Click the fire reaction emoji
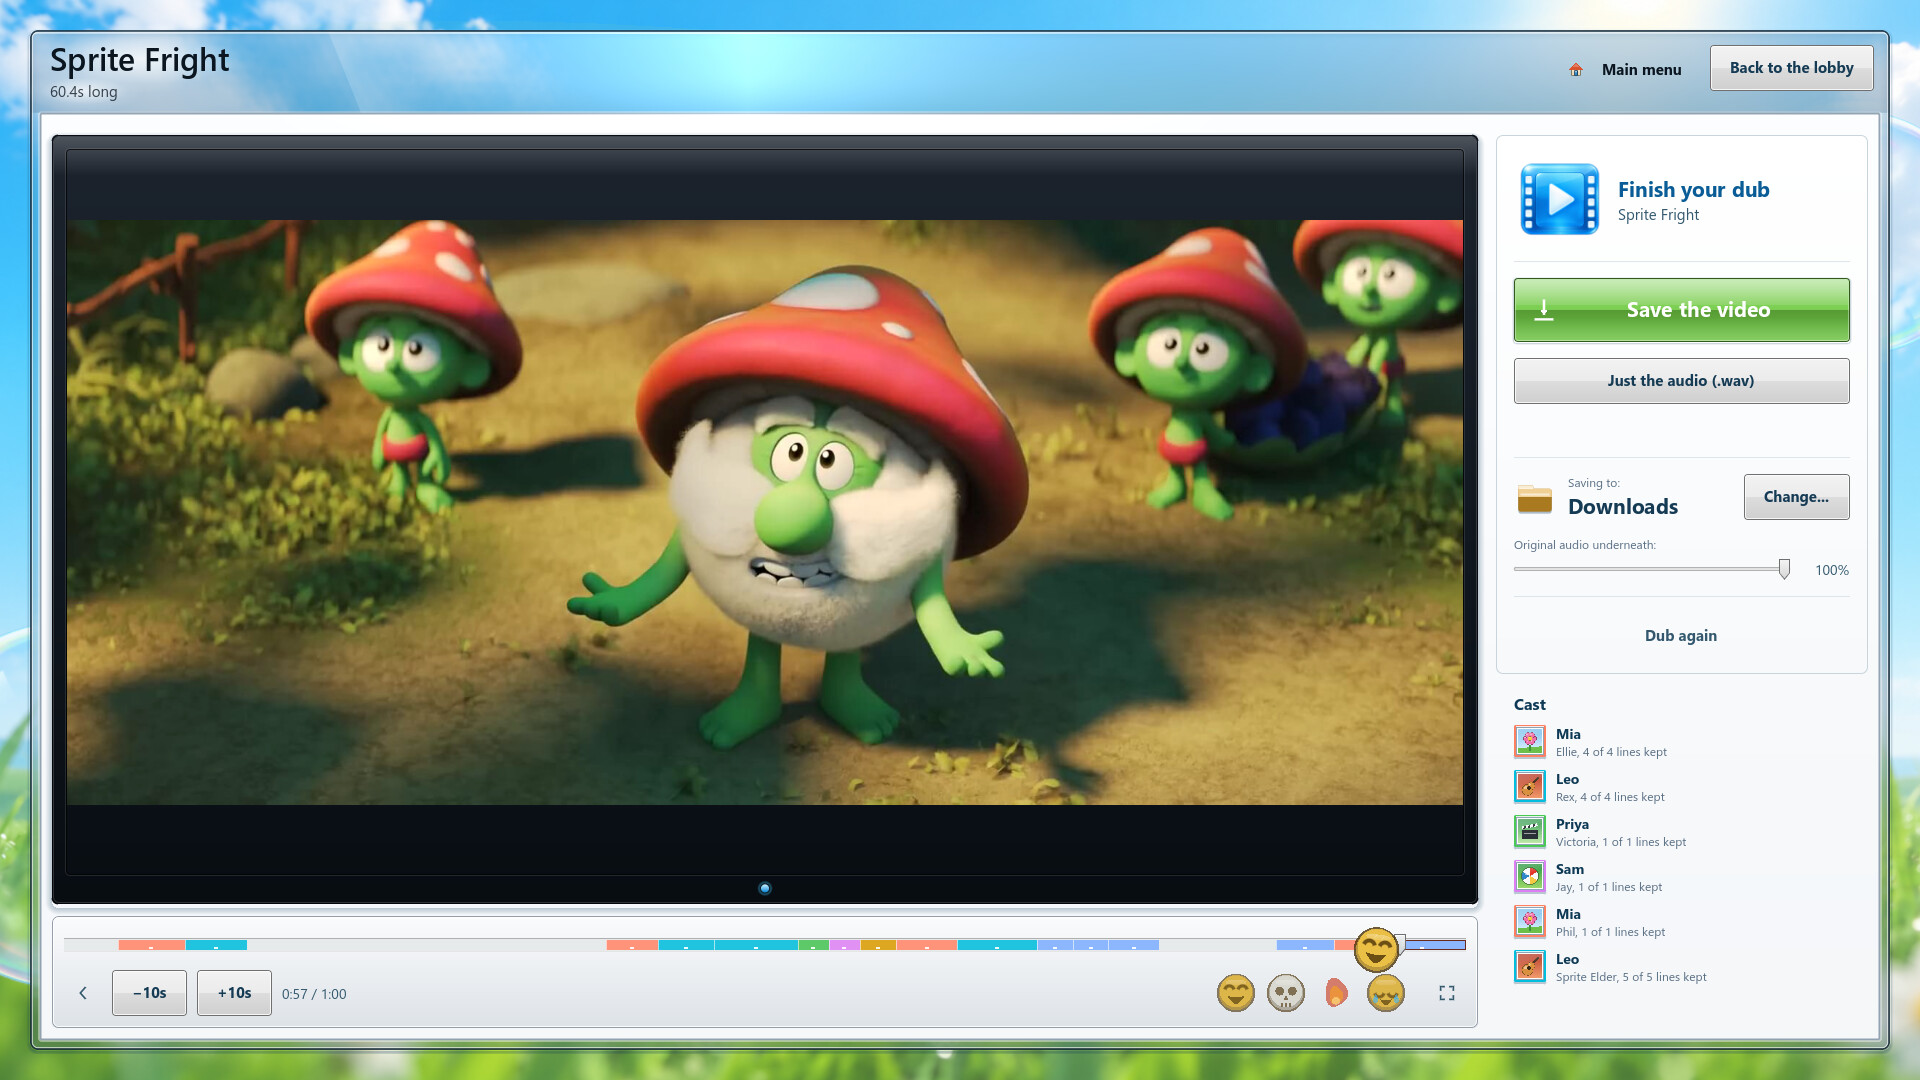The width and height of the screenshot is (1920, 1080). coord(1336,993)
